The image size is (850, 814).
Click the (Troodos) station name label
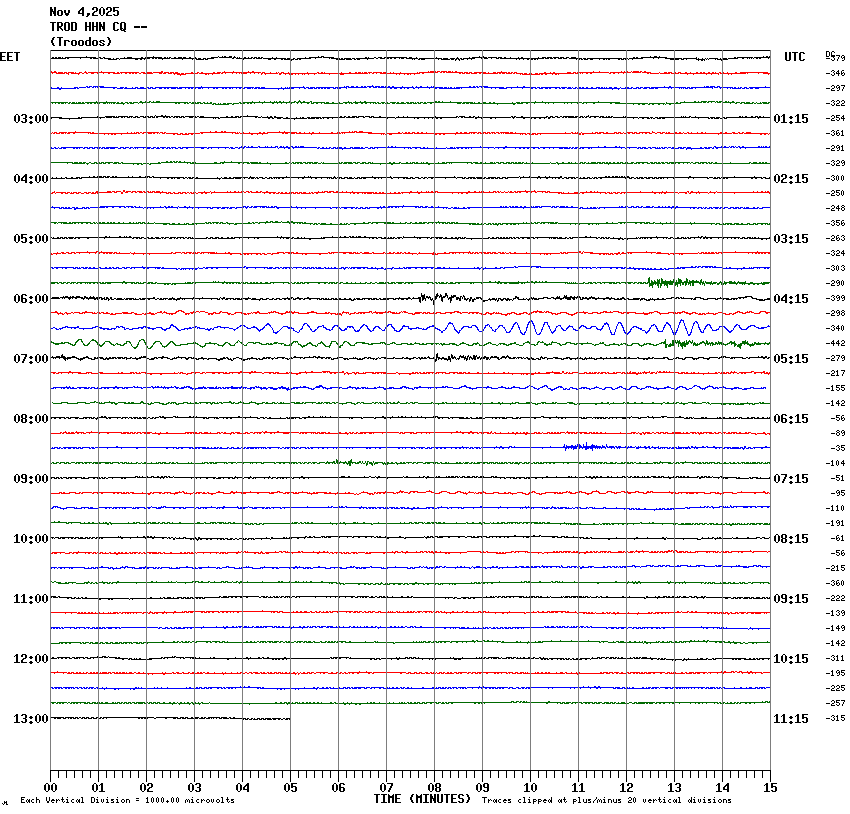point(81,42)
